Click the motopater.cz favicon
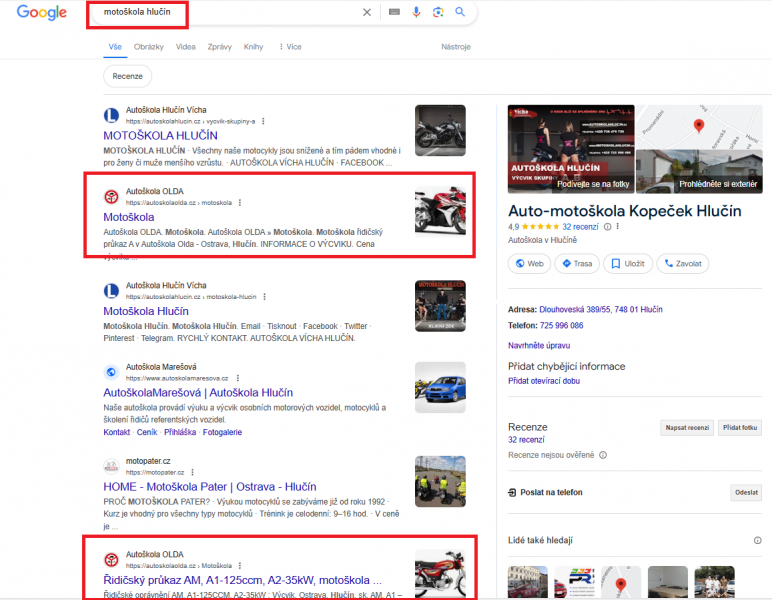772x600 pixels. 111,466
